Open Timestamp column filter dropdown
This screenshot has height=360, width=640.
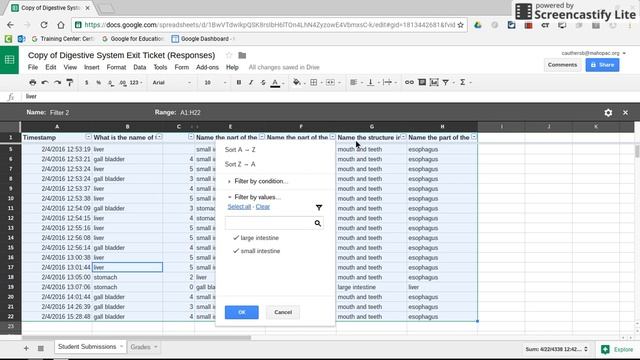88,137
